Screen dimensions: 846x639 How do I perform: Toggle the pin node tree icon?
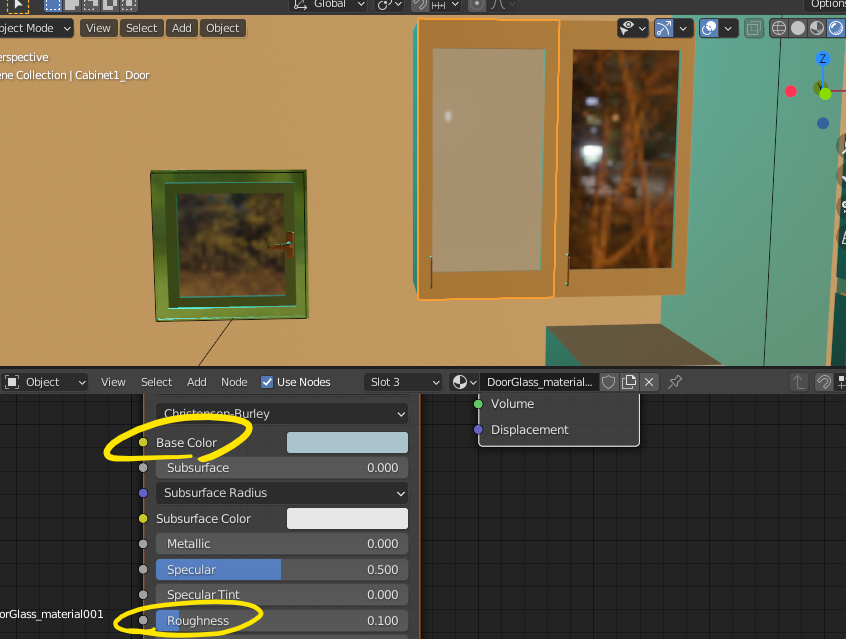click(x=675, y=382)
